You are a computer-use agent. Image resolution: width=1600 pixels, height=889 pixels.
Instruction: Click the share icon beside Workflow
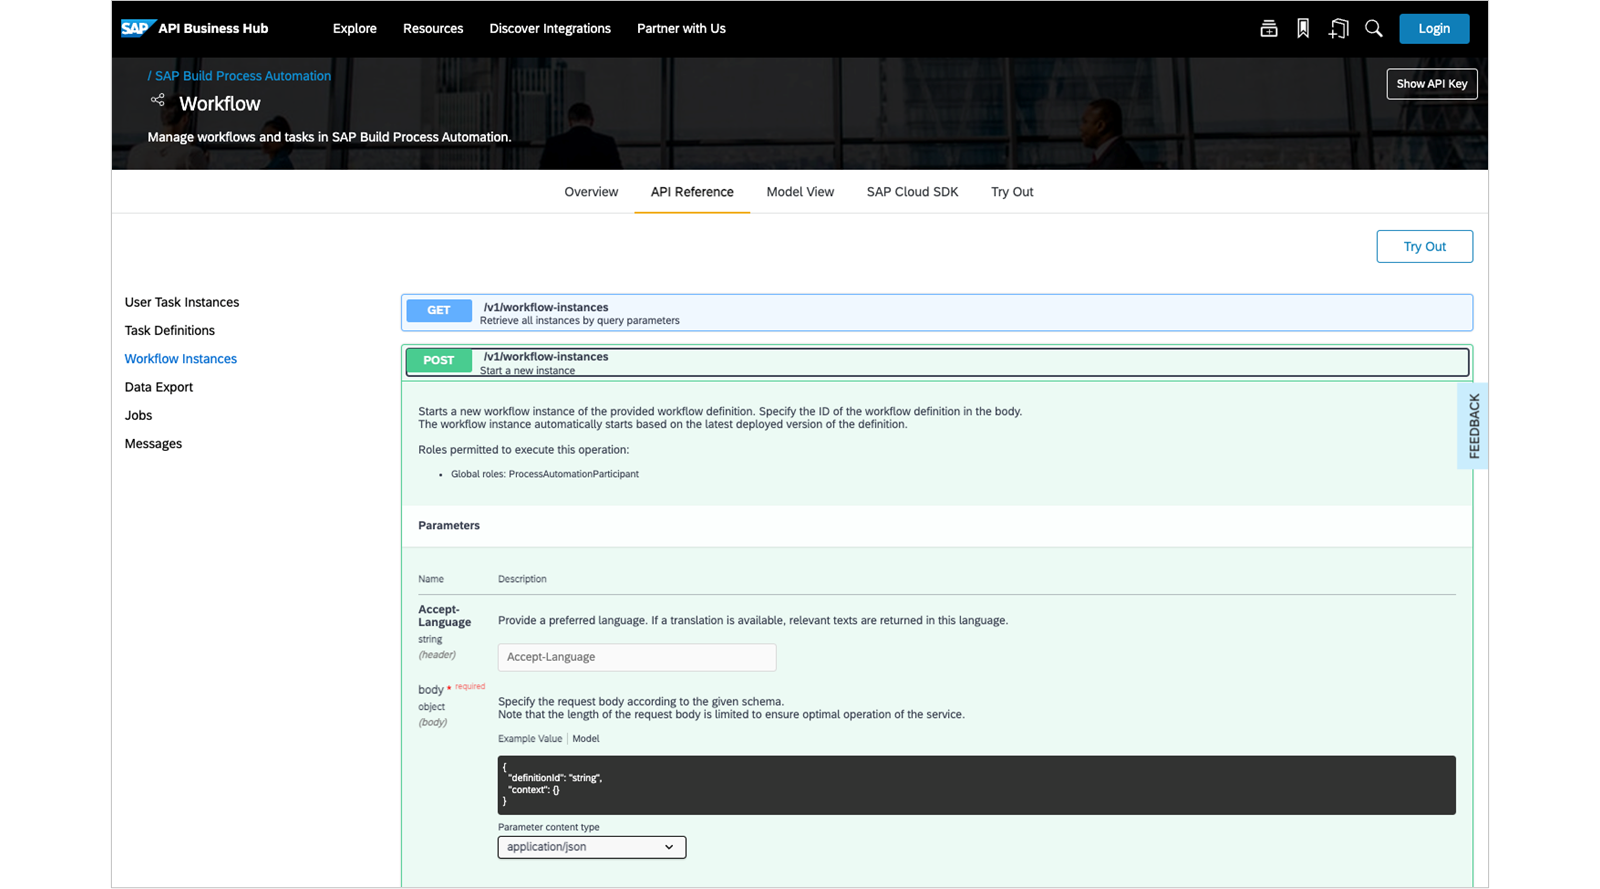coord(158,100)
